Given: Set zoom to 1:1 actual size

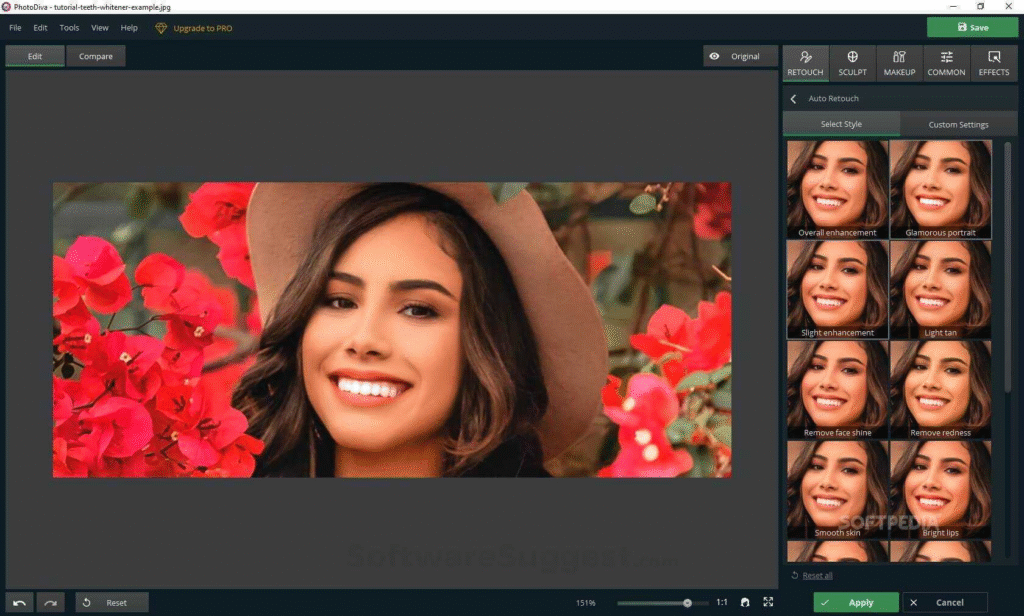Looking at the screenshot, I should point(721,603).
